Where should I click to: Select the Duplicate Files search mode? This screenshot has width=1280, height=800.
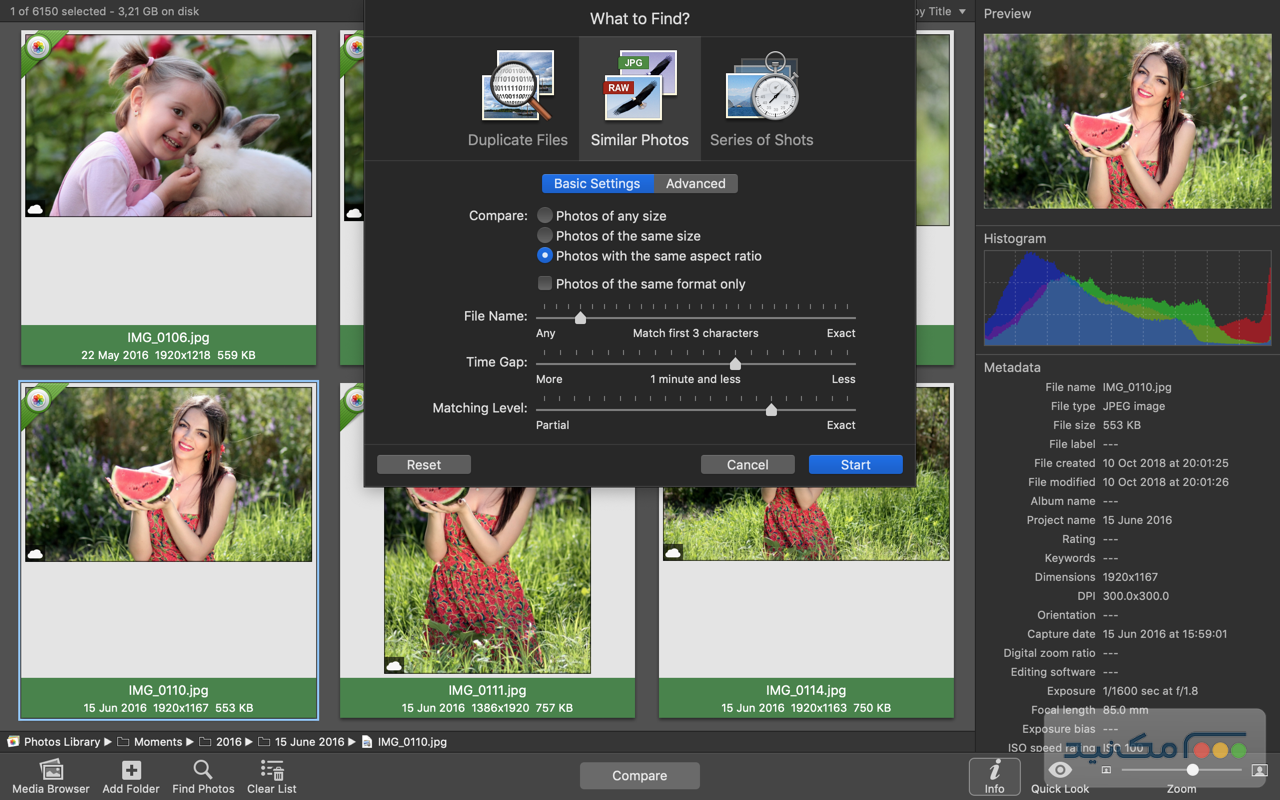point(517,97)
